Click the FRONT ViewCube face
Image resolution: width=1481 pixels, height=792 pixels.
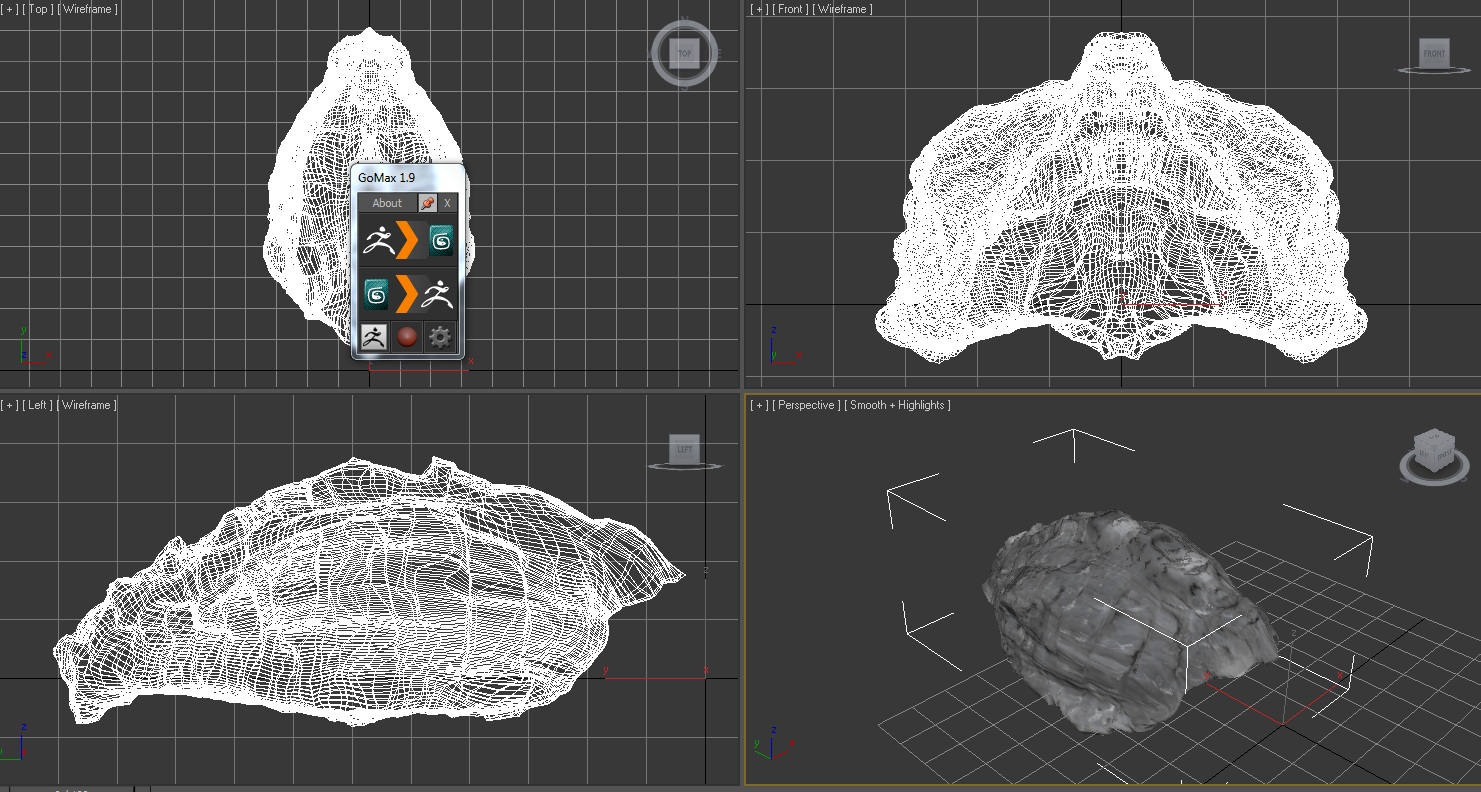tap(1434, 53)
